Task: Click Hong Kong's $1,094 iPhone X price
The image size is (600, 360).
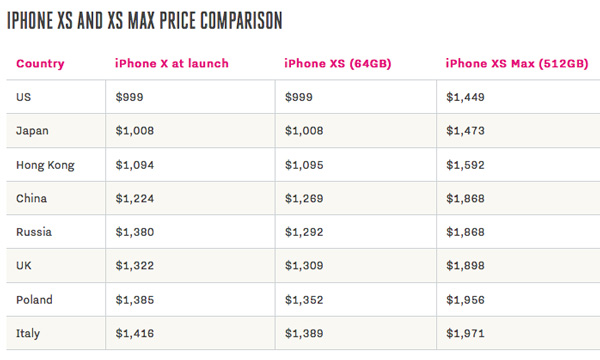Action: click(135, 165)
